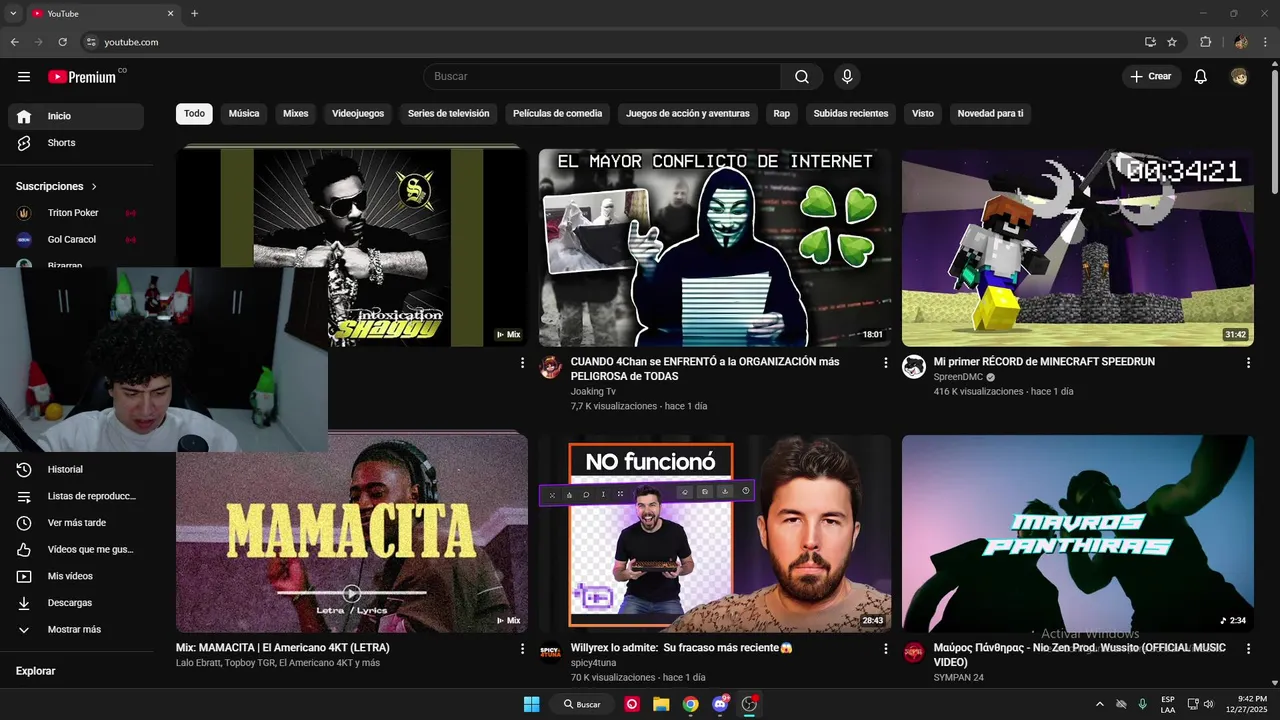Select the Música filter chip
Screen dimensions: 1280x720
[x=244, y=114]
